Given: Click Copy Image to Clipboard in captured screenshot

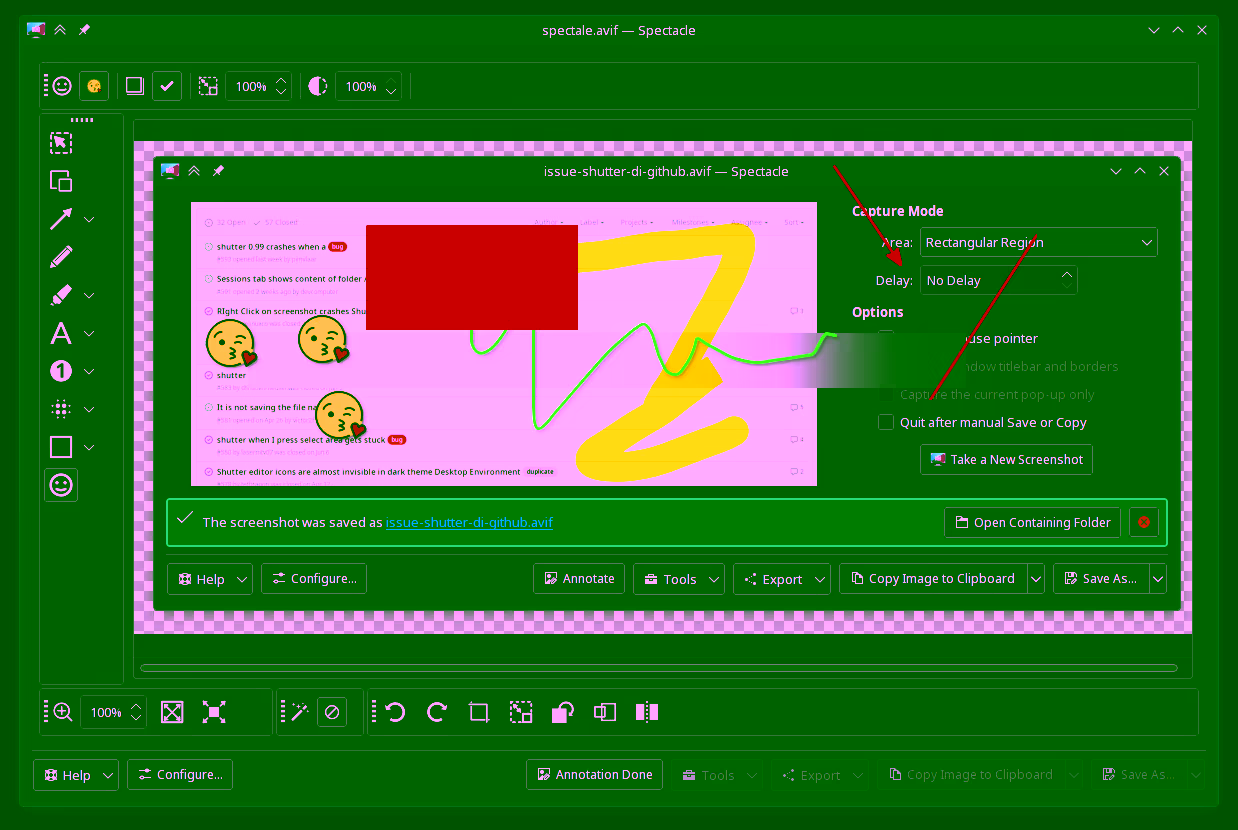Looking at the screenshot, I should click(932, 578).
